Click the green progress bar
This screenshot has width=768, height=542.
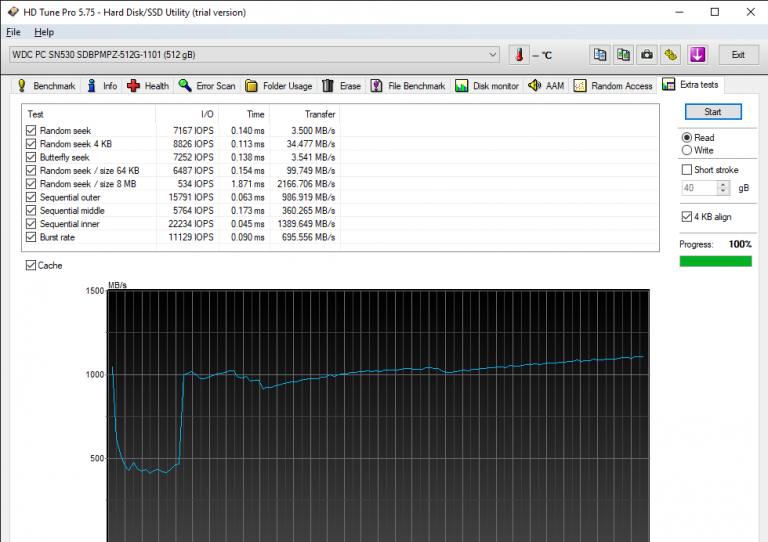pos(715,261)
